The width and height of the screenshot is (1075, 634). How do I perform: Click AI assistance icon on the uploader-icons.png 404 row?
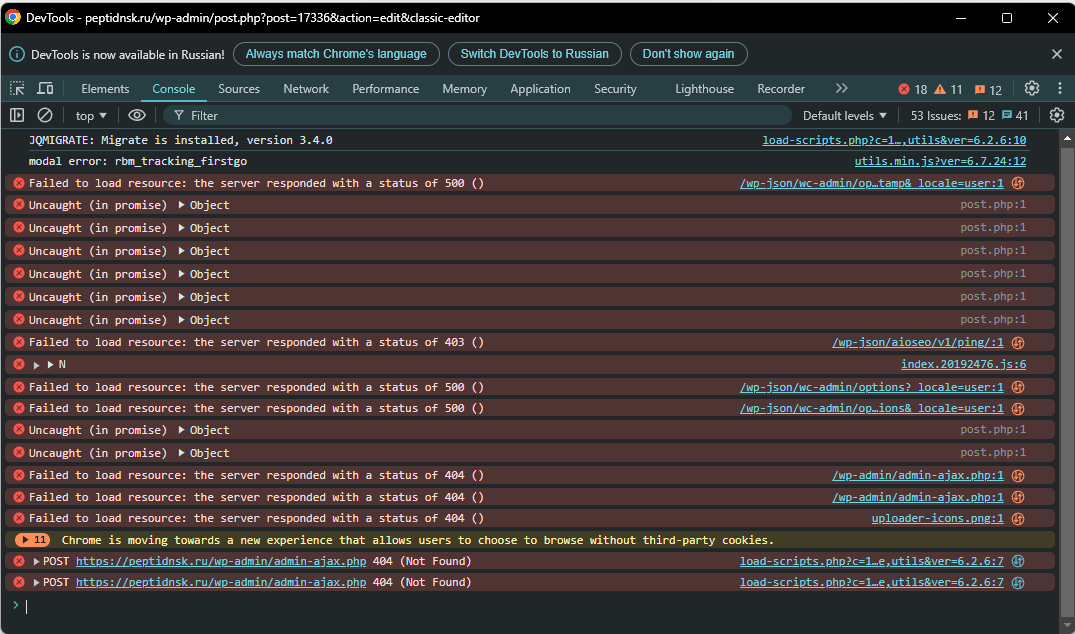1018,519
